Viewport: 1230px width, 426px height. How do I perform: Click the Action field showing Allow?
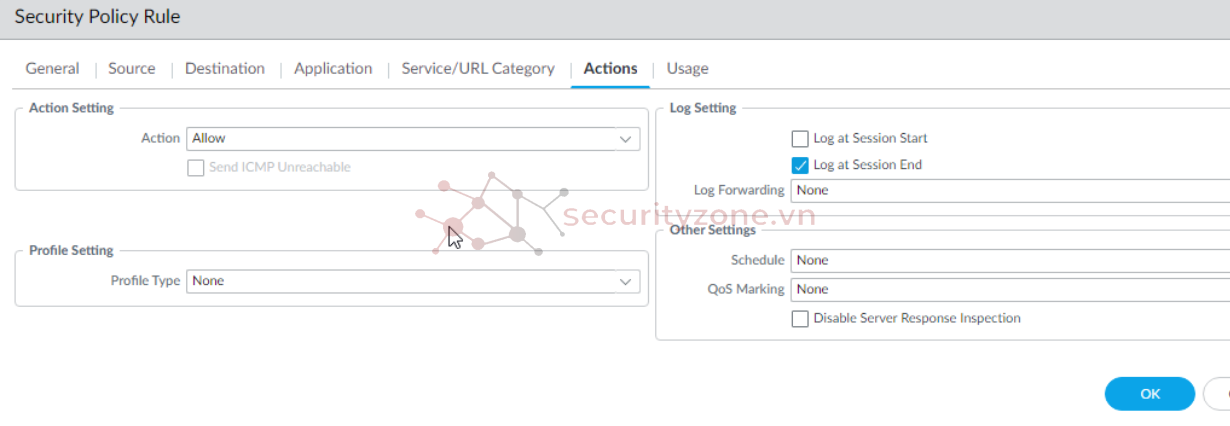413,139
